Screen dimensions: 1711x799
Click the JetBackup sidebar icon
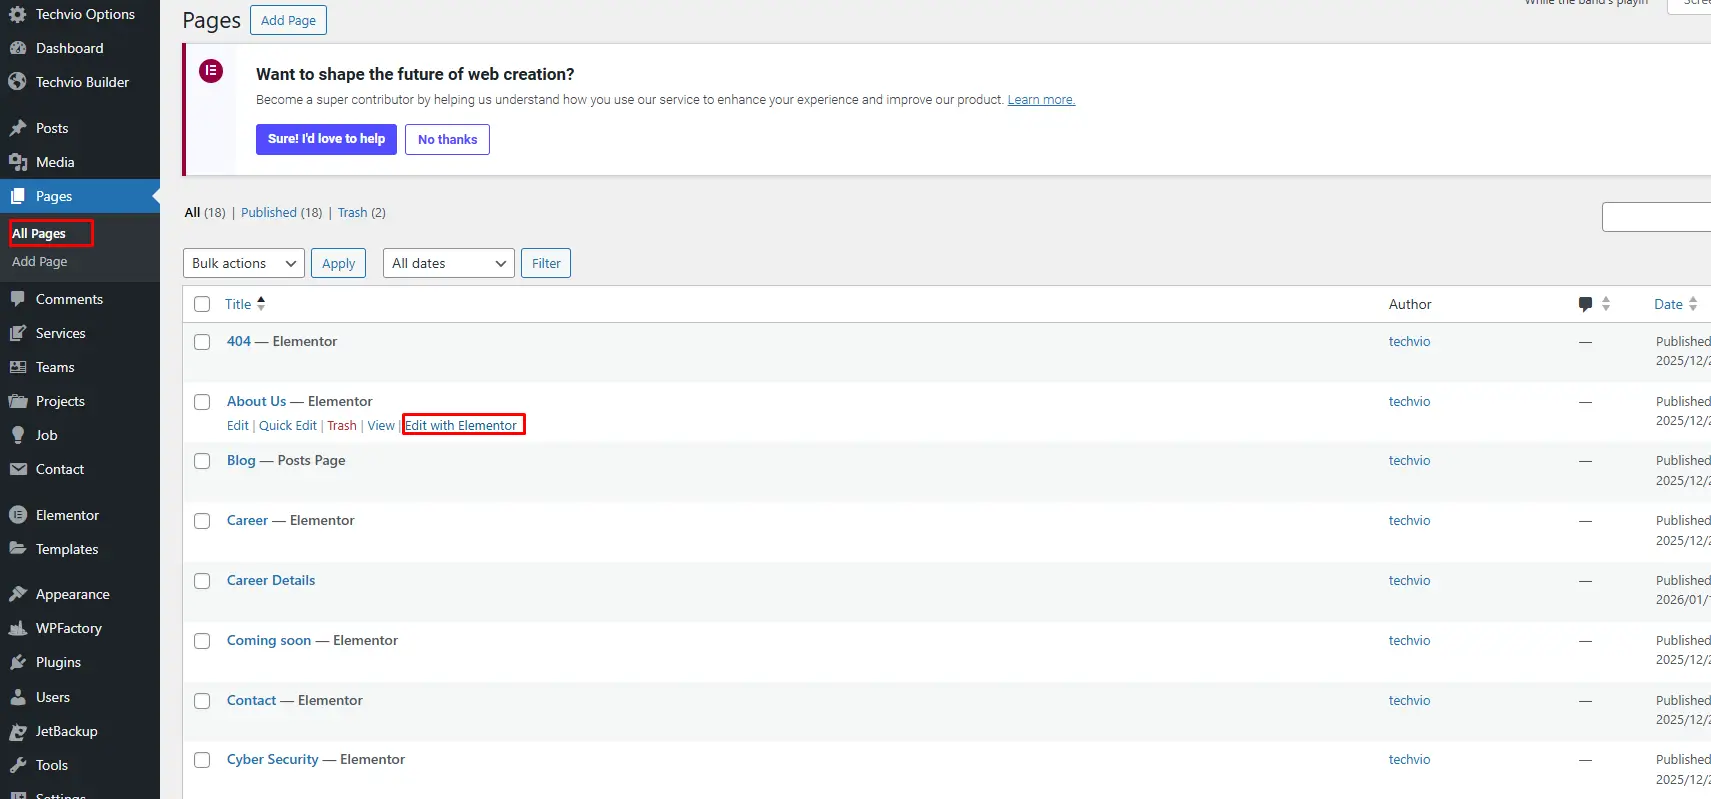17,731
